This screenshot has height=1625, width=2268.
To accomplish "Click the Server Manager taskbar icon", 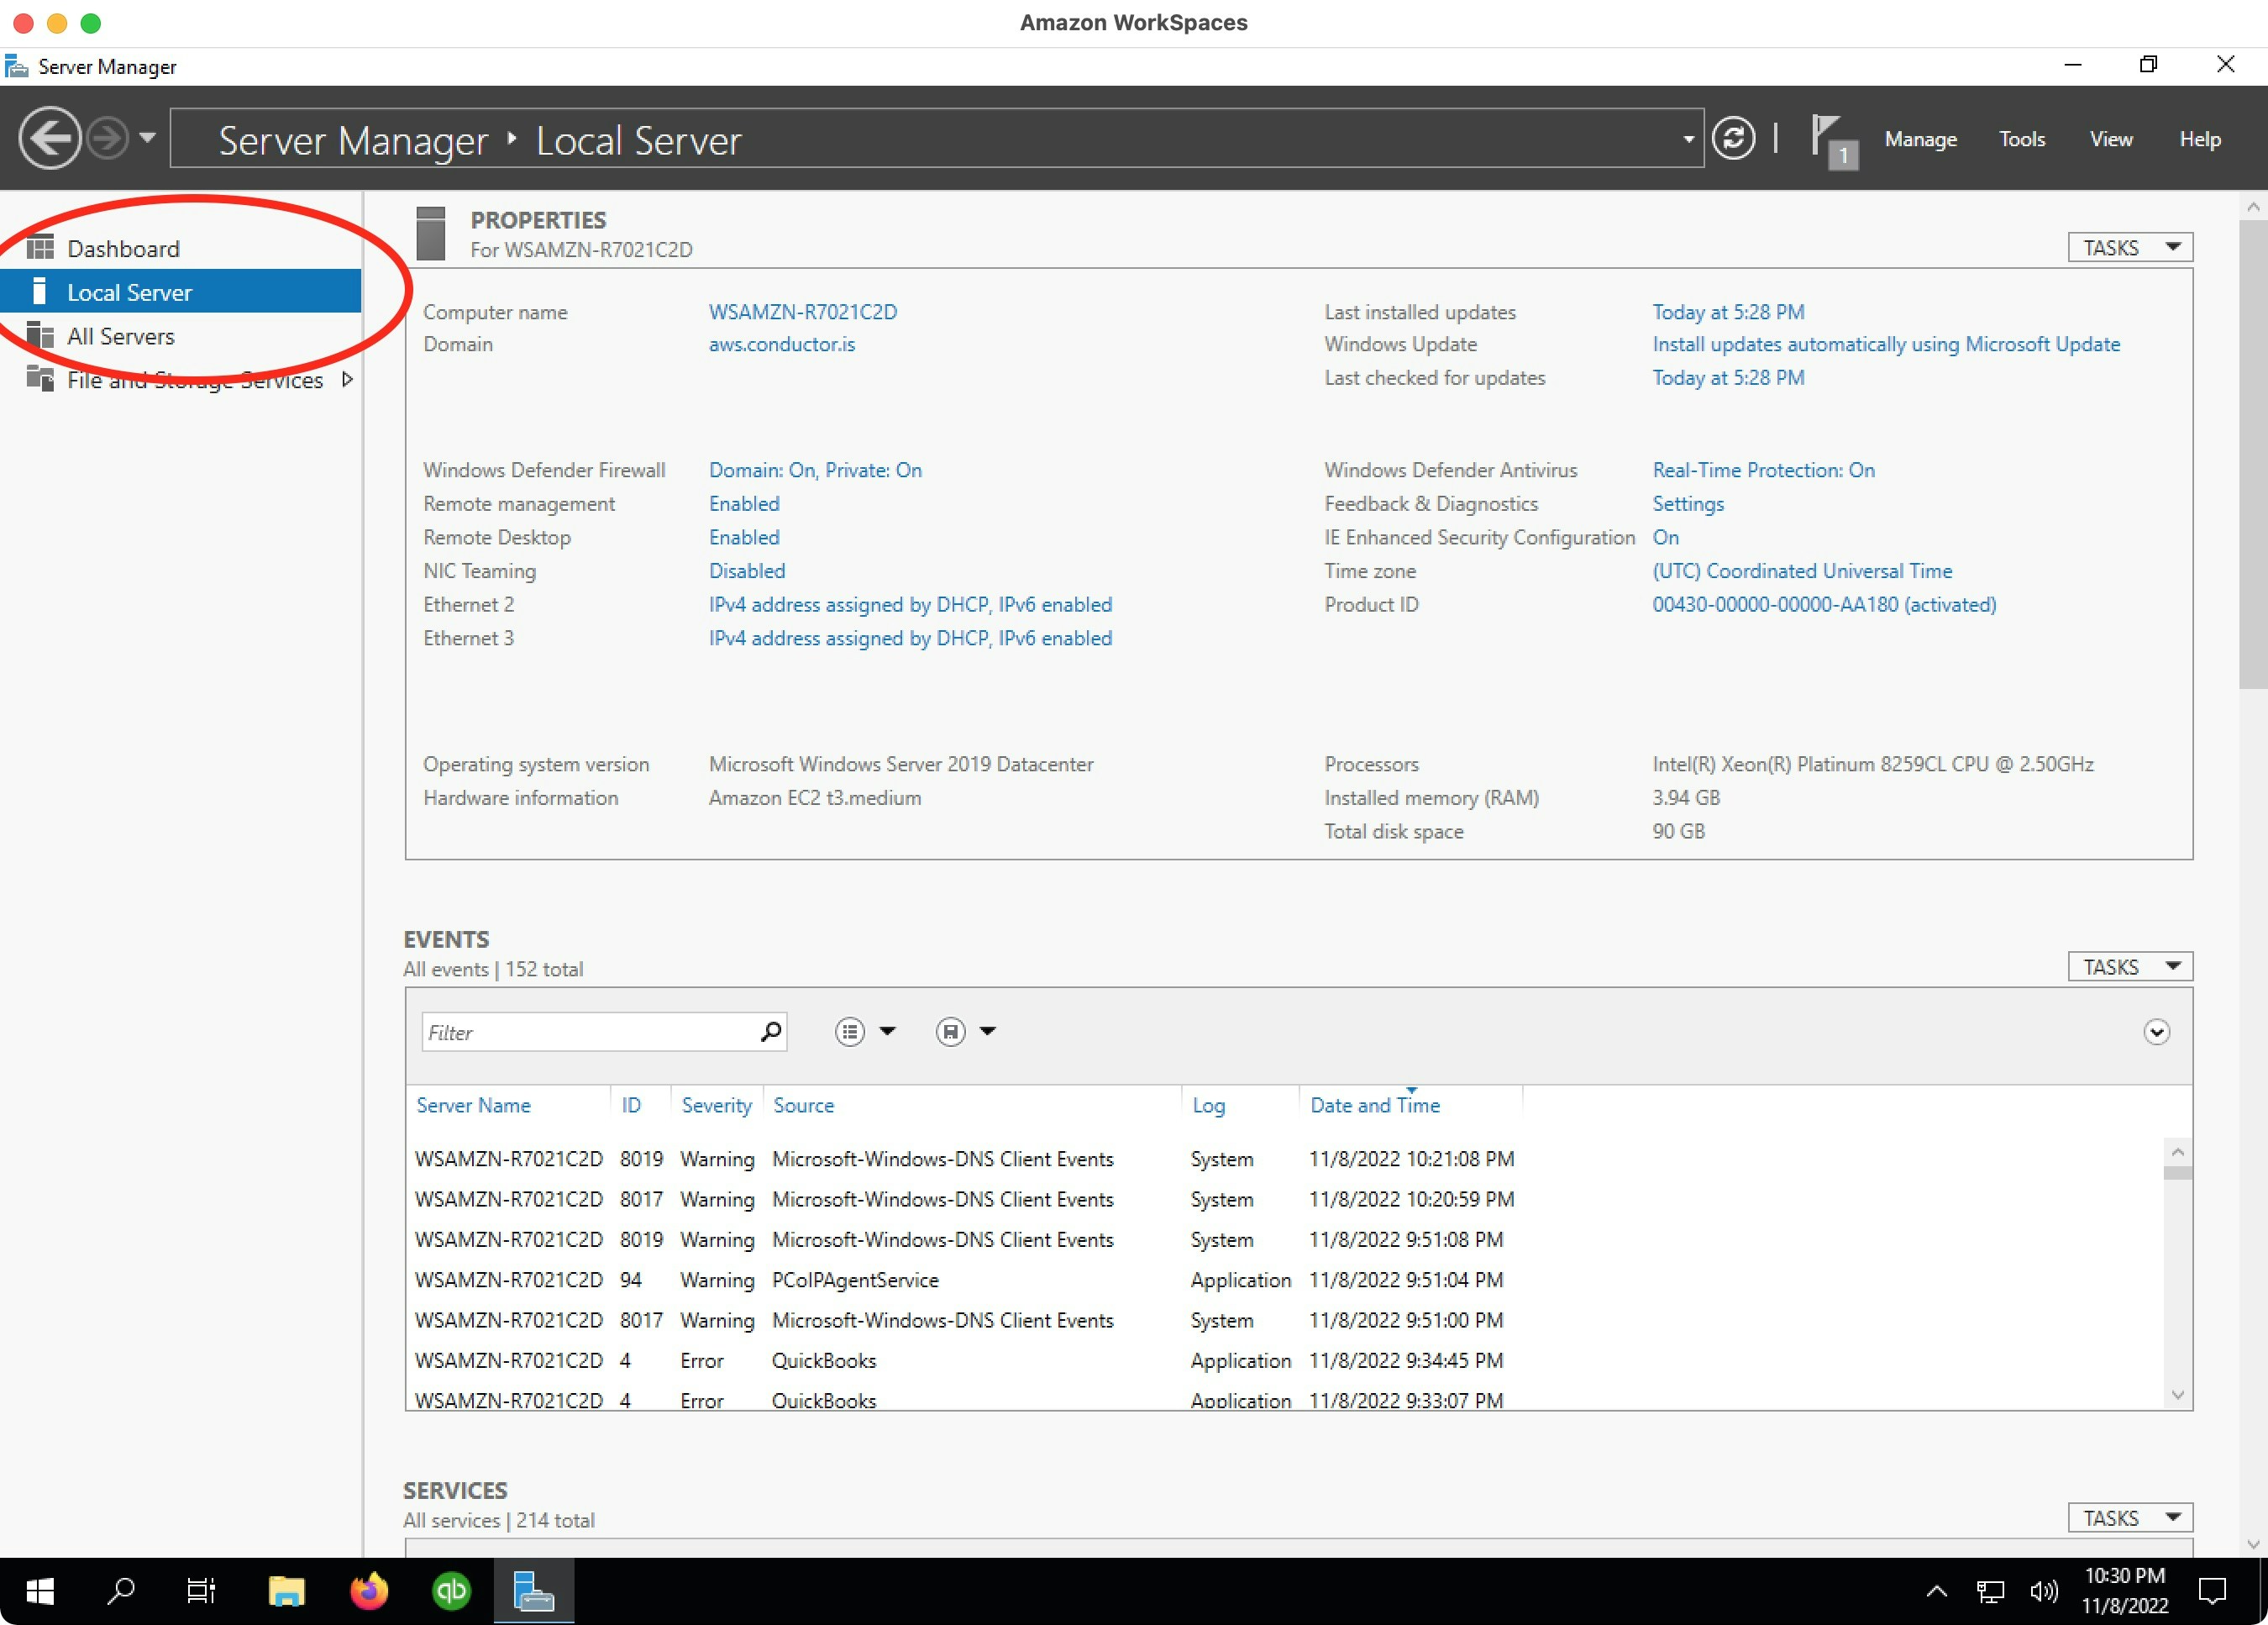I will coord(533,1591).
